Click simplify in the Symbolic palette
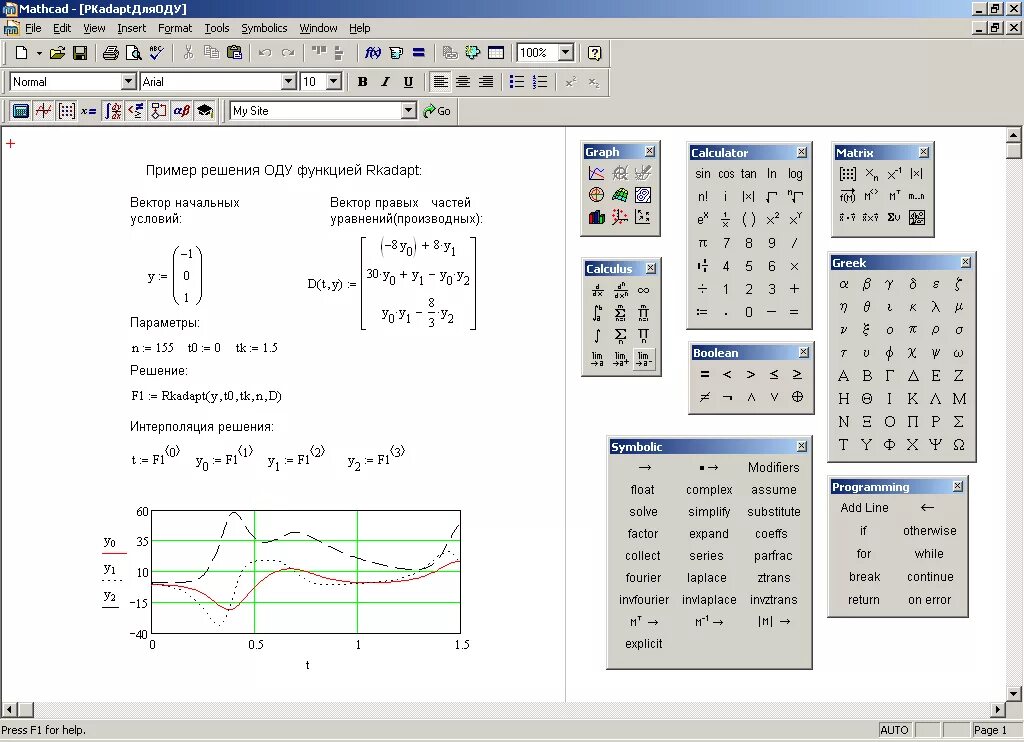Image resolution: width=1024 pixels, height=742 pixels. coord(709,512)
